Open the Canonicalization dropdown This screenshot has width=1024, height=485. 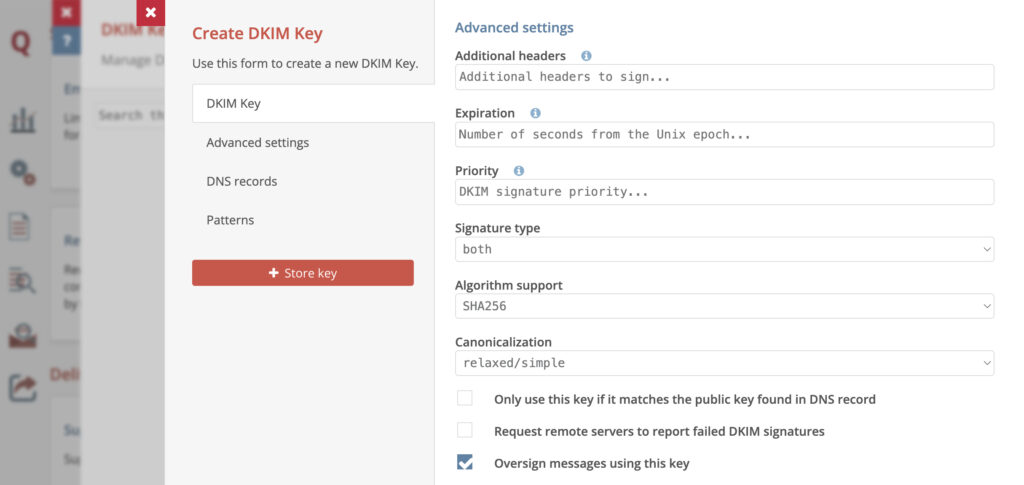724,363
